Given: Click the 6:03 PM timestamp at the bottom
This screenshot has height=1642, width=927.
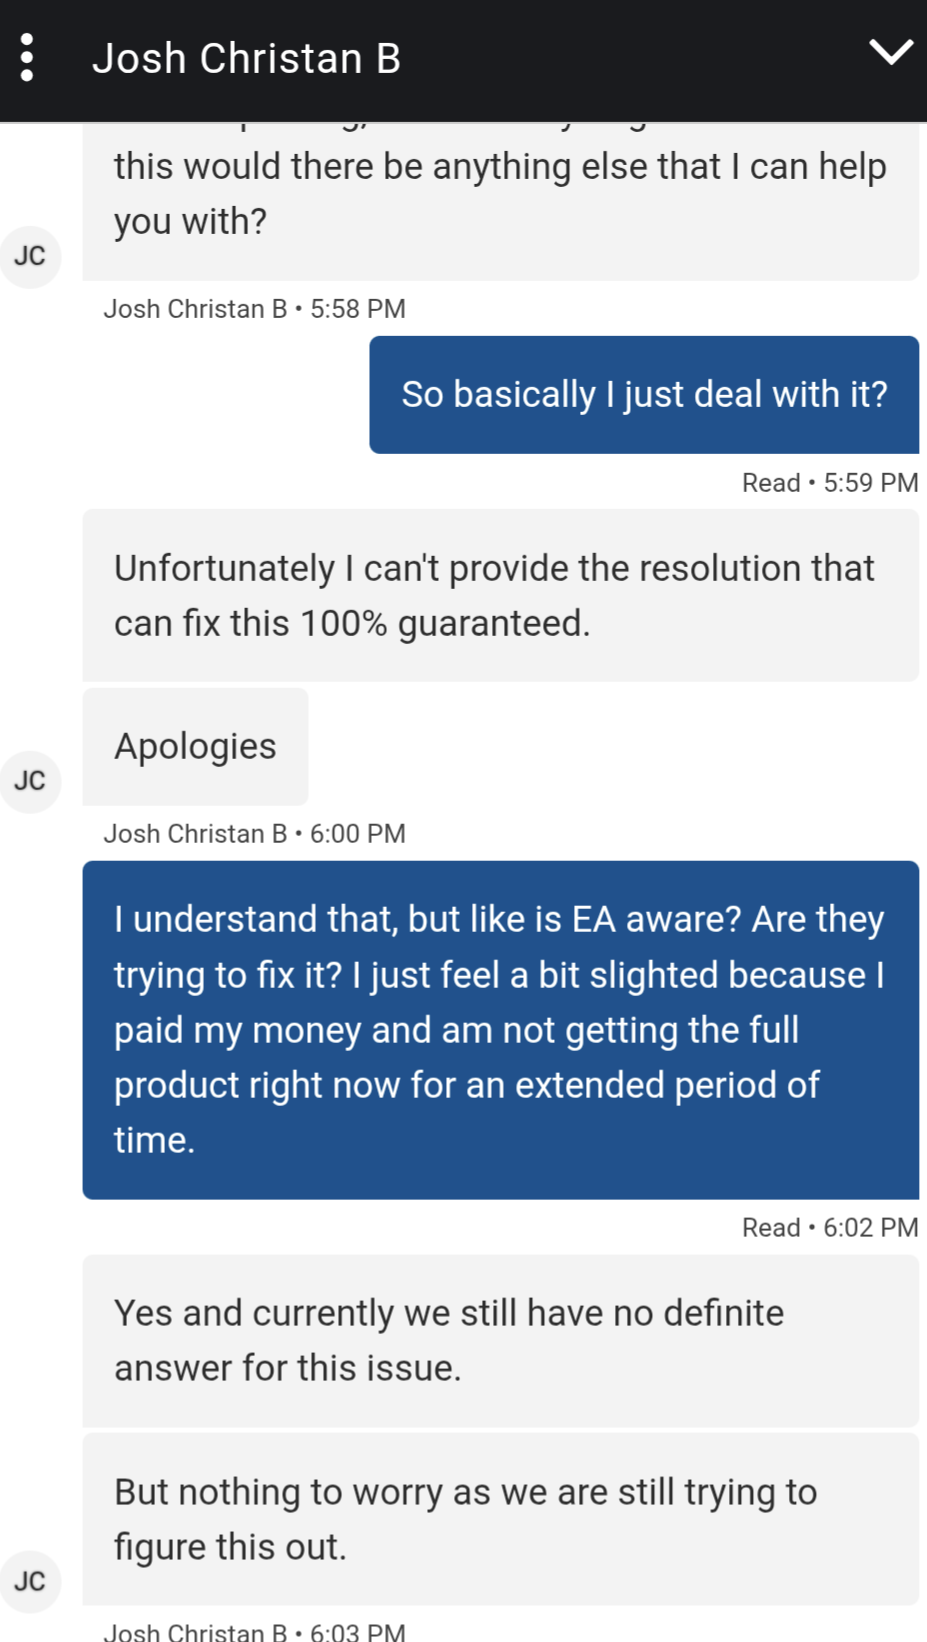Looking at the screenshot, I should pyautogui.click(x=358, y=1632).
